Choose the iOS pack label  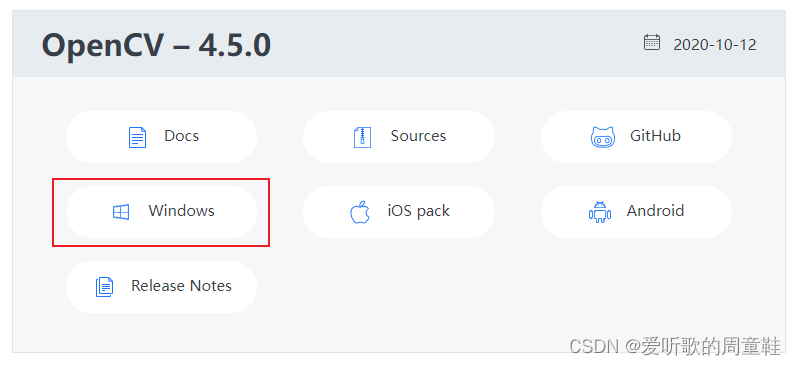tap(418, 211)
